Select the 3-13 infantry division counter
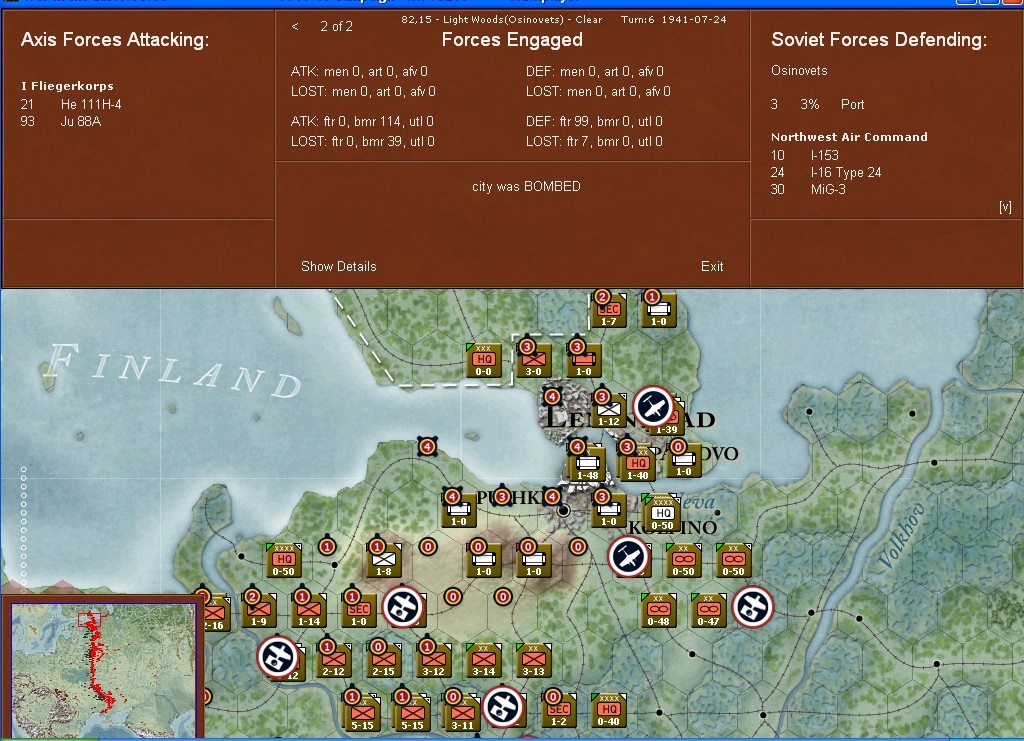1024x741 pixels. coord(534,661)
